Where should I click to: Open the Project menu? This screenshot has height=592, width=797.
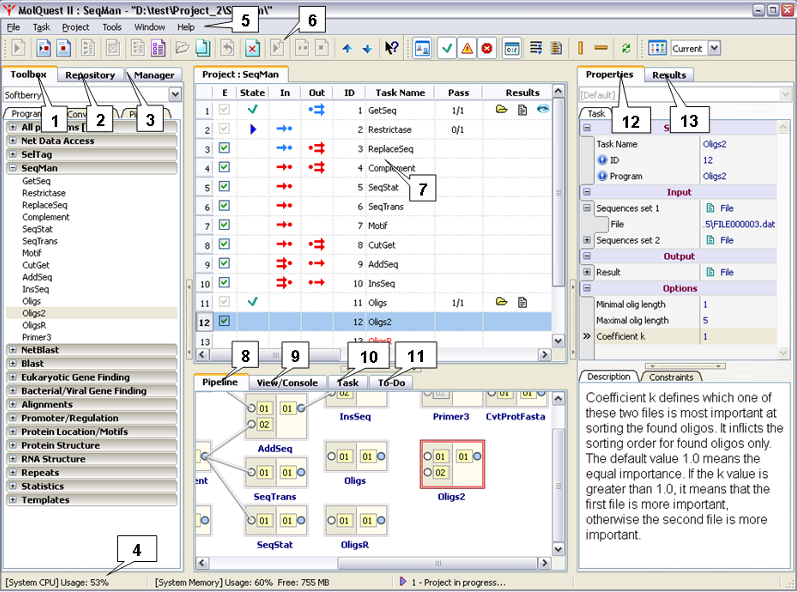[x=75, y=27]
